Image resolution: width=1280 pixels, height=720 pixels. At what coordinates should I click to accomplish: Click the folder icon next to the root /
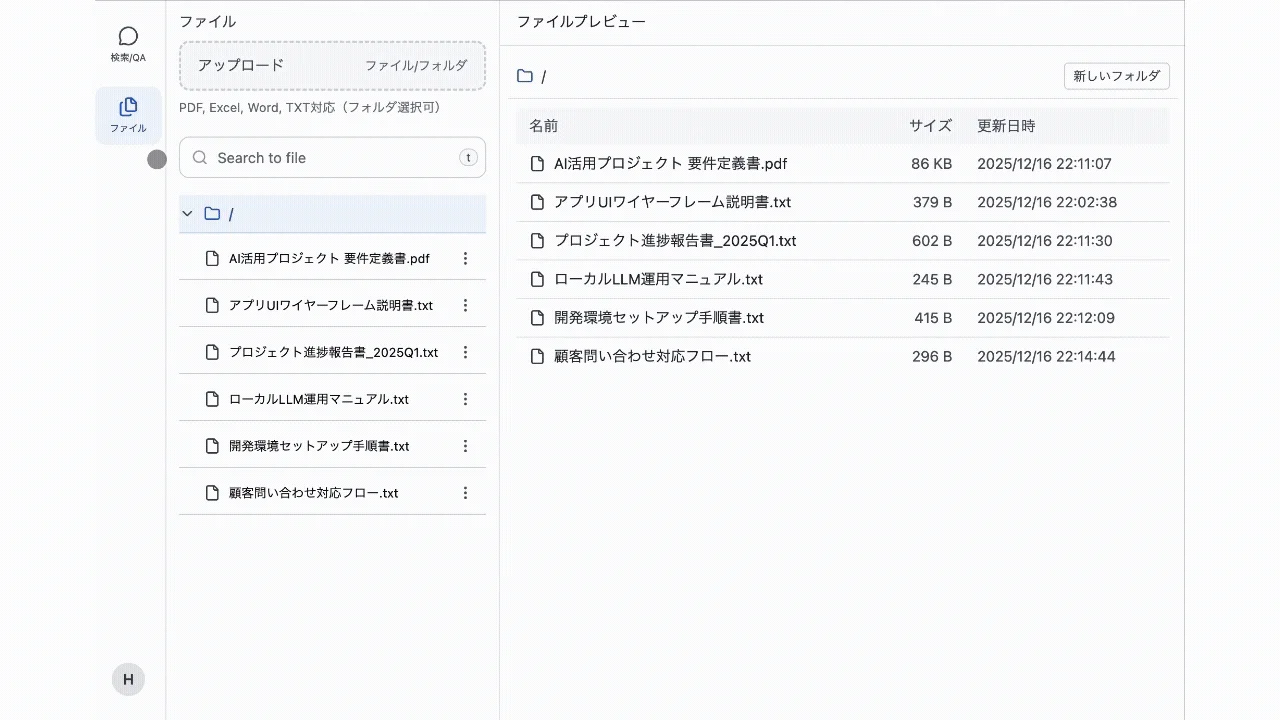coord(212,213)
